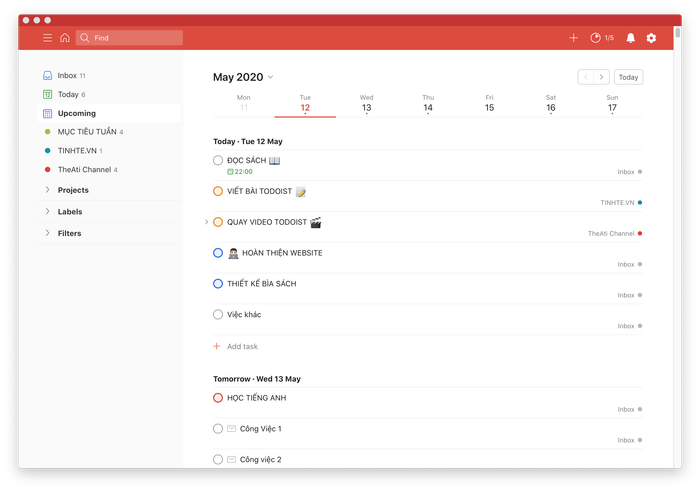Open settings gear icon
This screenshot has height=491, width=700.
[651, 38]
